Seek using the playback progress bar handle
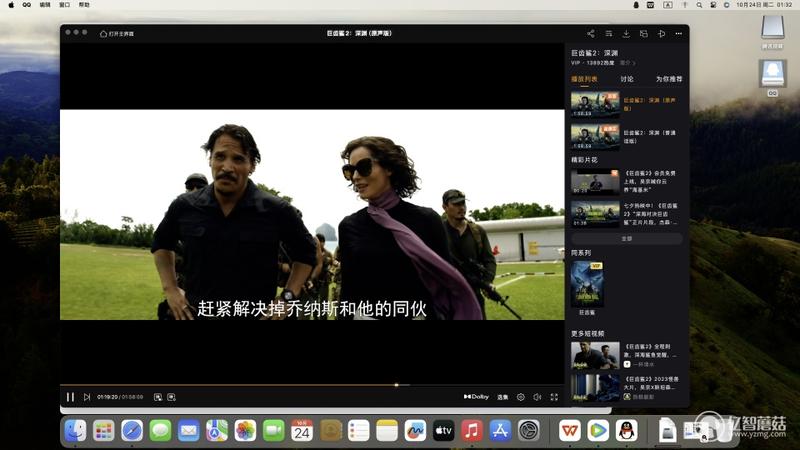Viewport: 800px width, 450px height. [396, 385]
